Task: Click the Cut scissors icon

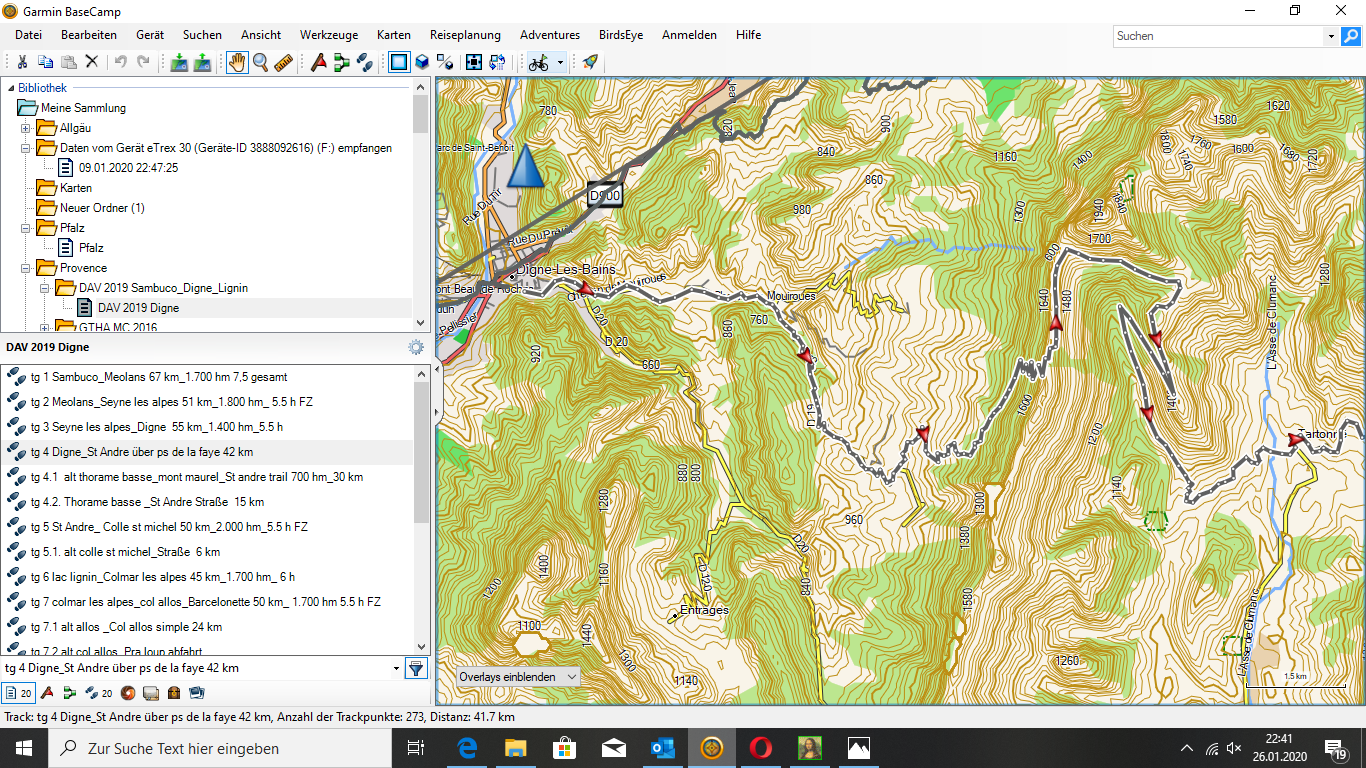Action: click(21, 62)
